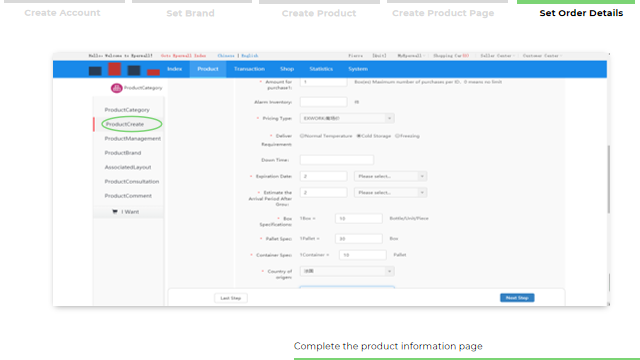Open ProductComment in sidebar

coord(128,196)
